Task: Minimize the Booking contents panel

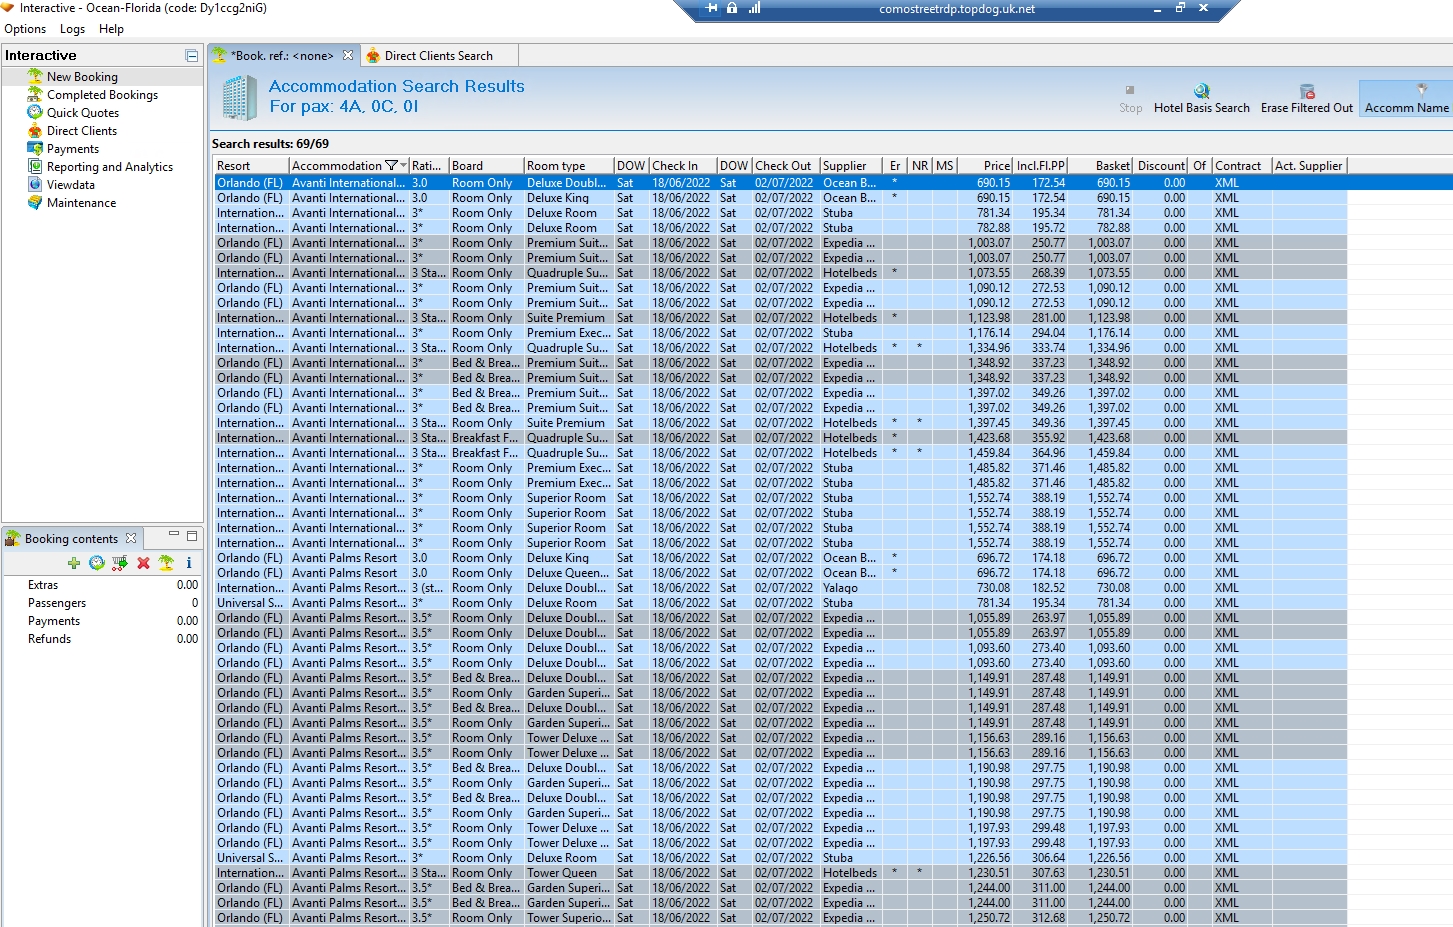Action: [x=173, y=535]
